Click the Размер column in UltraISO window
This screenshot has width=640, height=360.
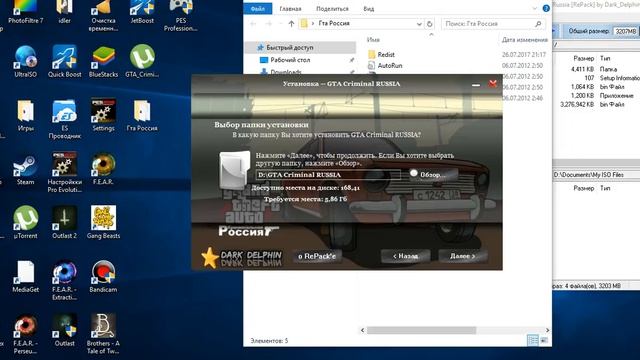click(x=583, y=58)
